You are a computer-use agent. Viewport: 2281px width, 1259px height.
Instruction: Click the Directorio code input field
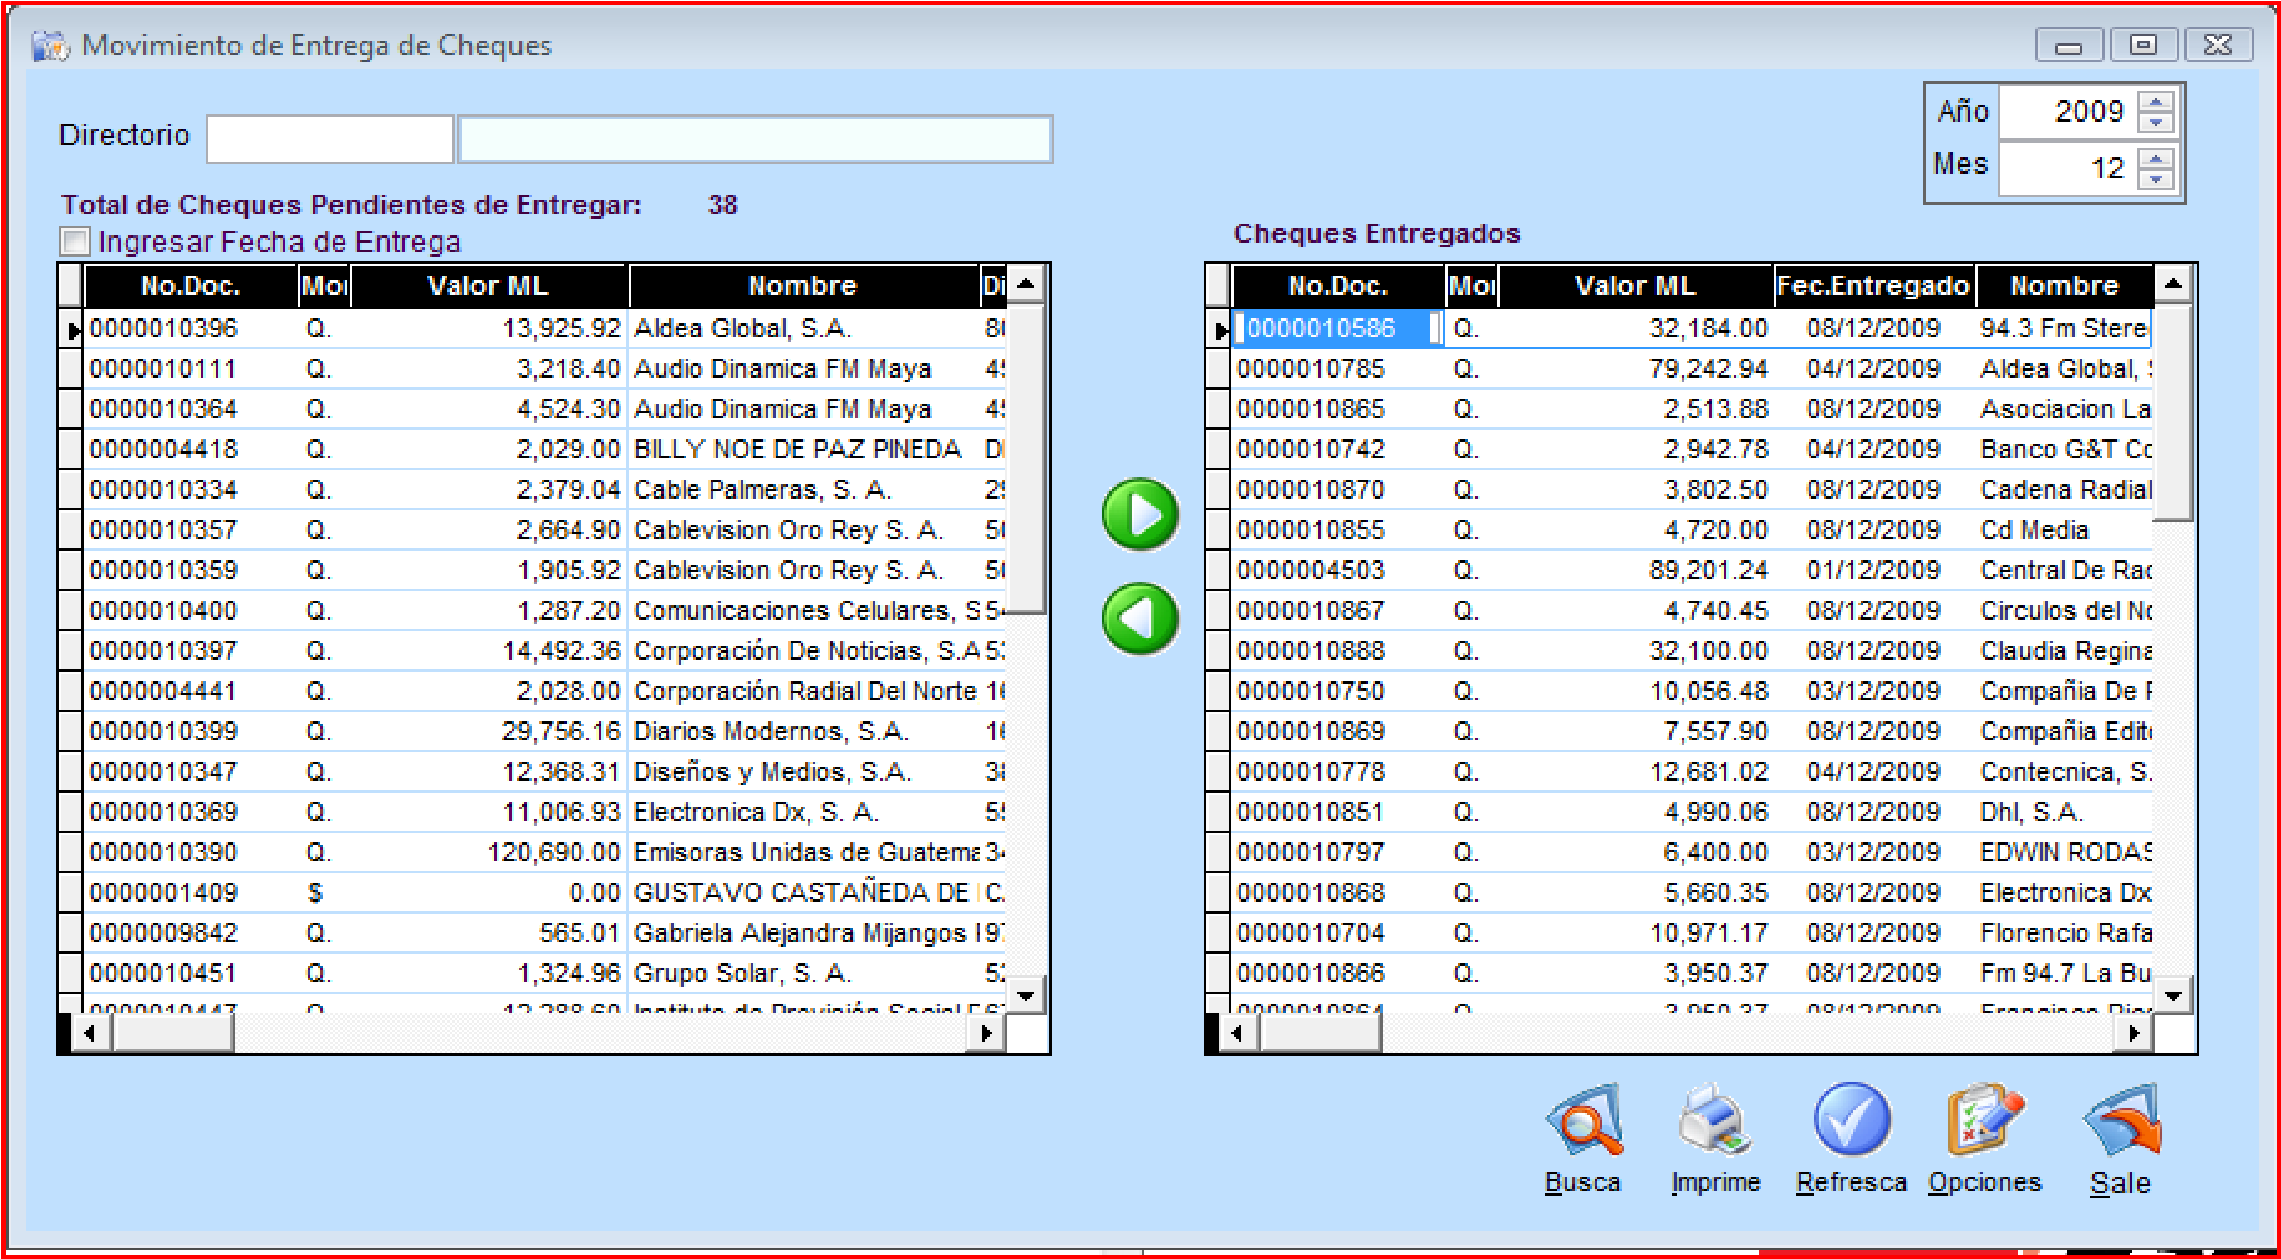coord(330,139)
